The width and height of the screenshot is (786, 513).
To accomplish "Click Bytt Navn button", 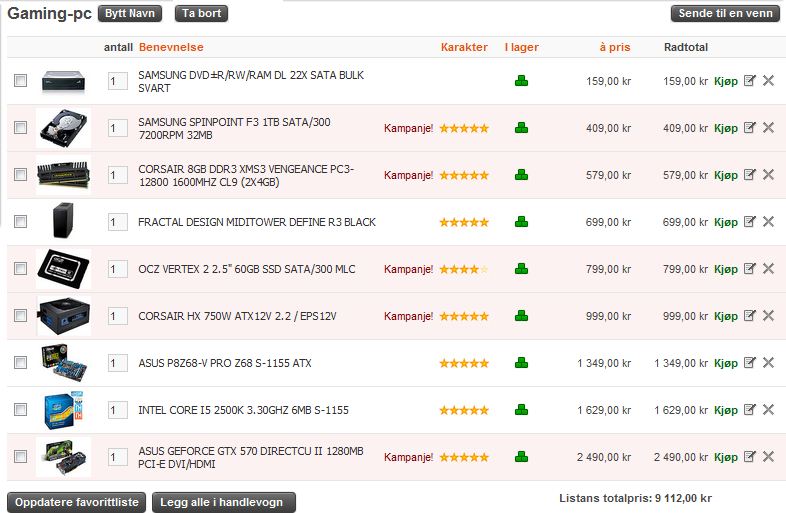I will click(130, 14).
